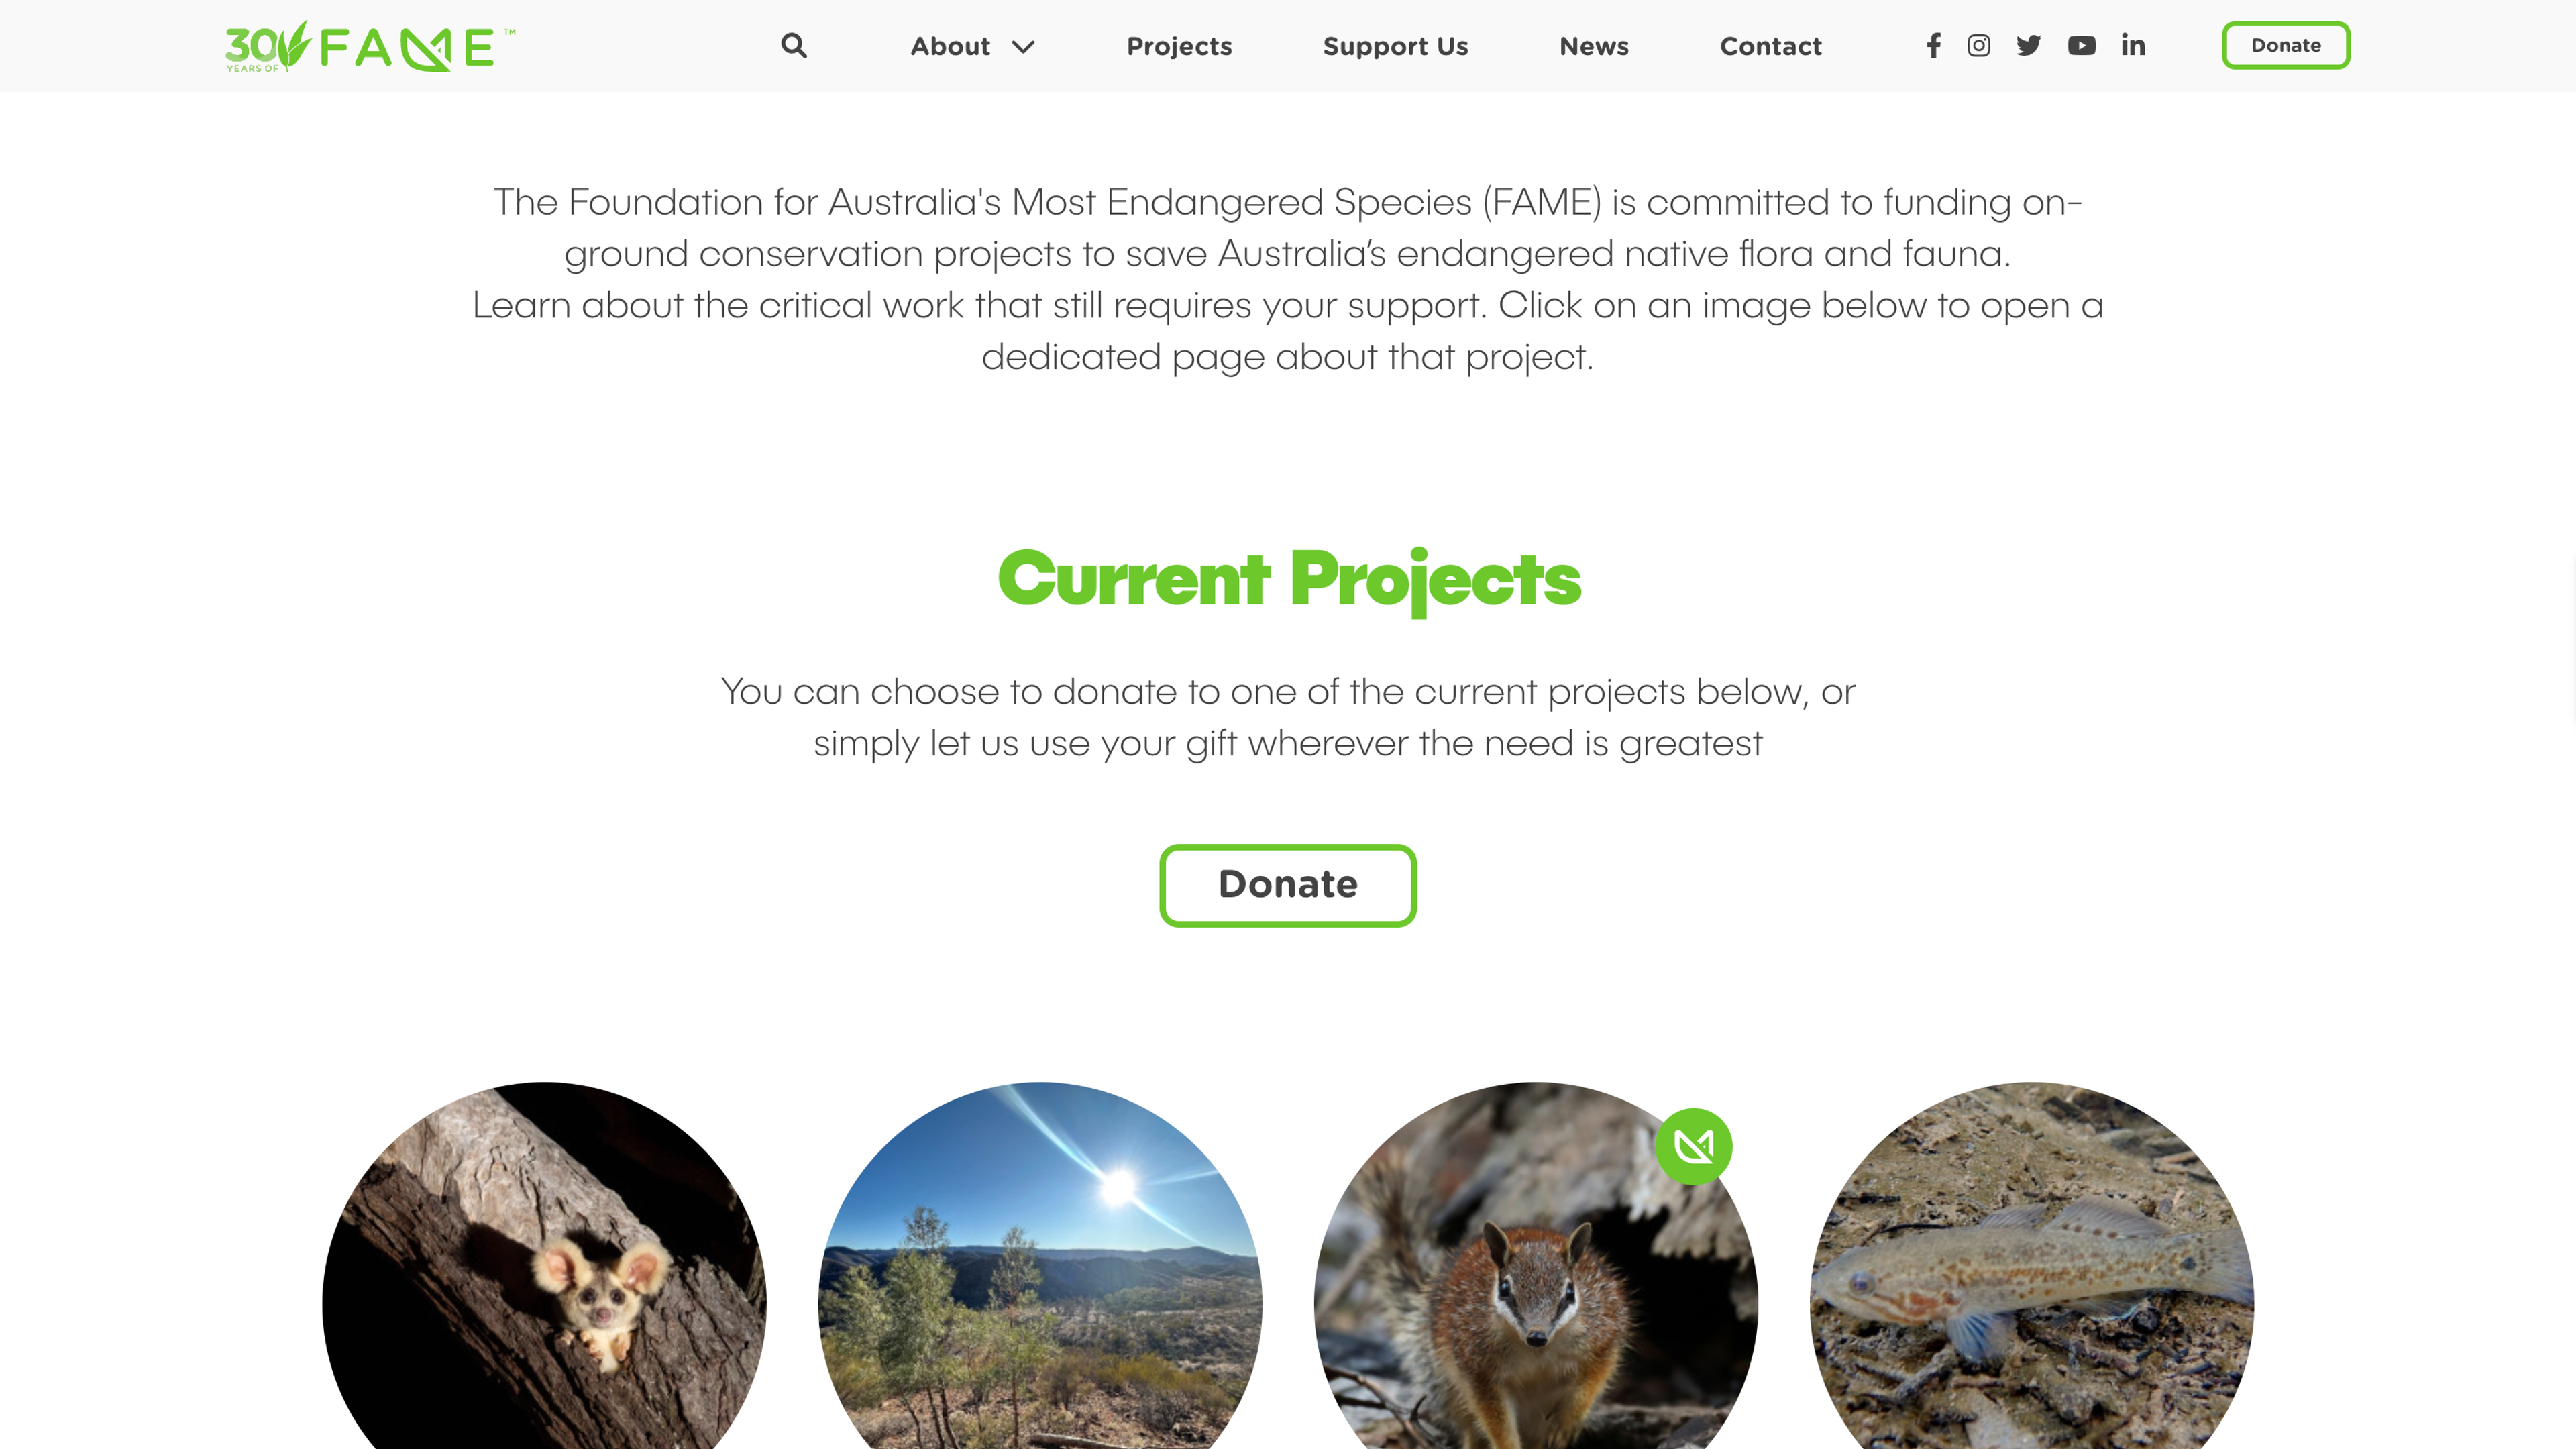This screenshot has width=2576, height=1449.
Task: Open the Support Us menu item
Action: pos(1395,47)
